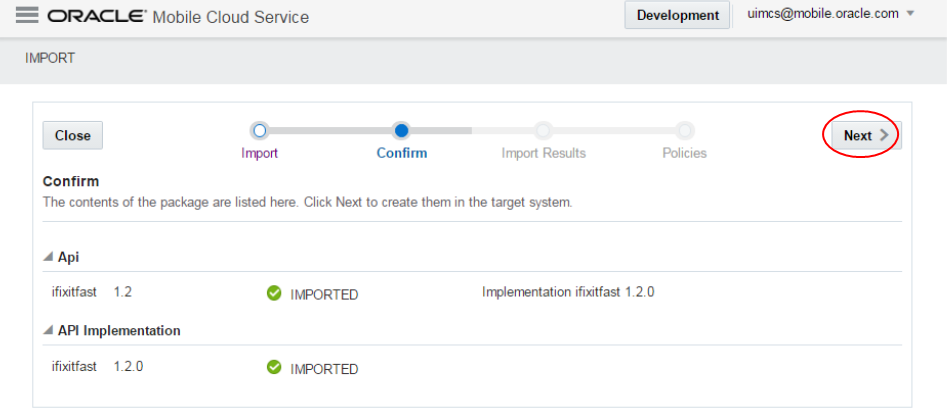Click the Confirm step circle

401,130
